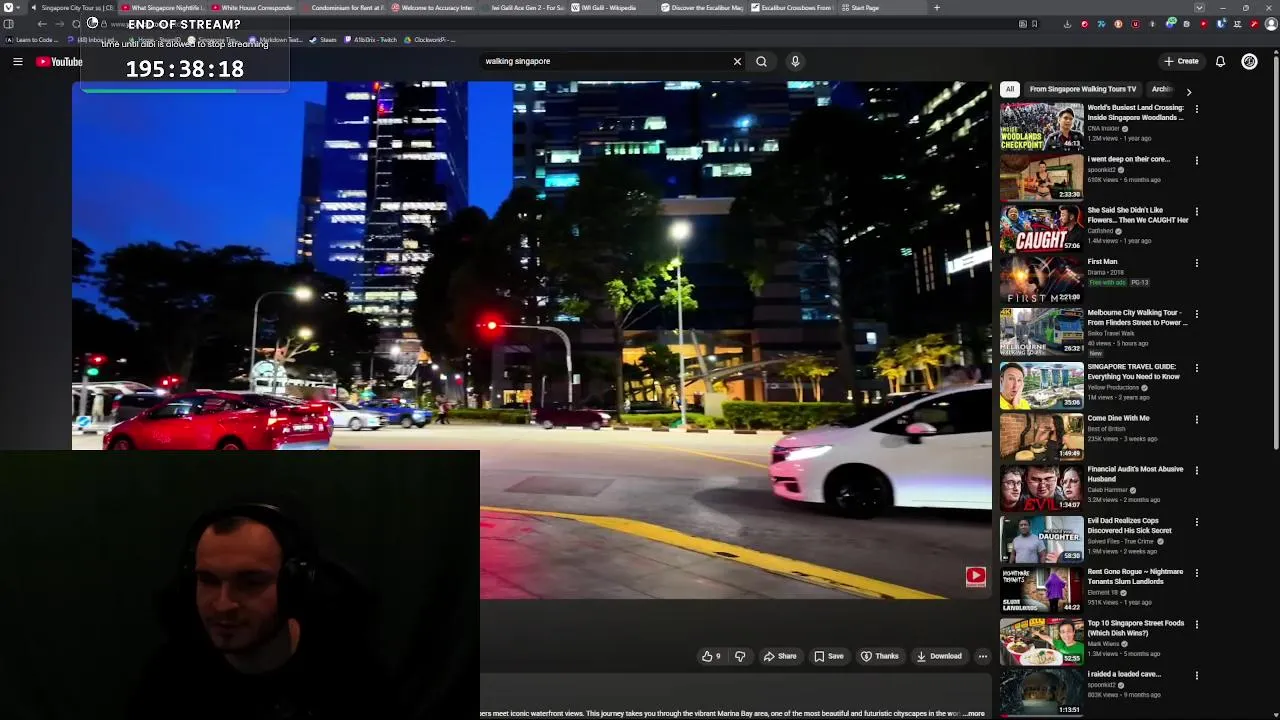Image resolution: width=1280 pixels, height=720 pixels.
Task: Switch to the Start Page tab
Action: click(x=880, y=8)
